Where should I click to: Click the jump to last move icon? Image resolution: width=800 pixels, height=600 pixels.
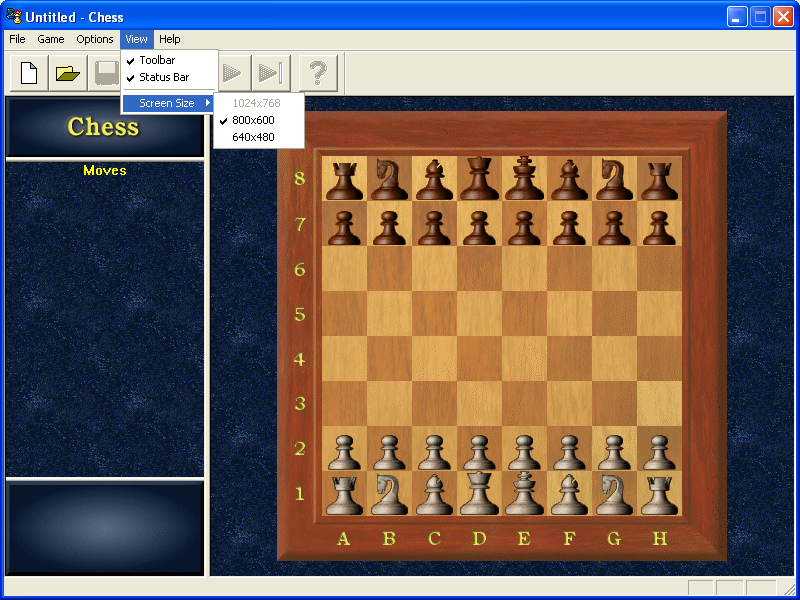(x=270, y=72)
